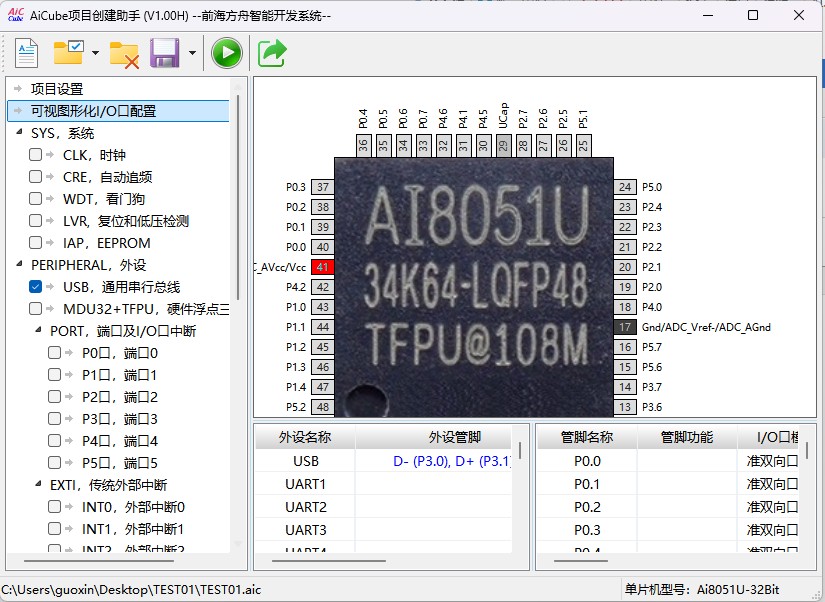This screenshot has height=602, width=825.
Task: Select INT1 外部中断1 tree item label
Action: point(133,529)
